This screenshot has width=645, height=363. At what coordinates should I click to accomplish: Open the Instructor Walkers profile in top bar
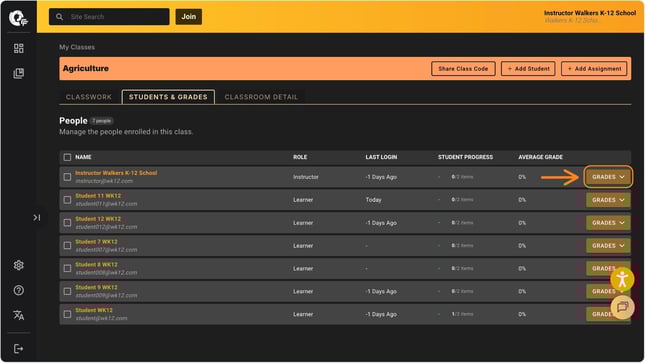pyautogui.click(x=590, y=16)
